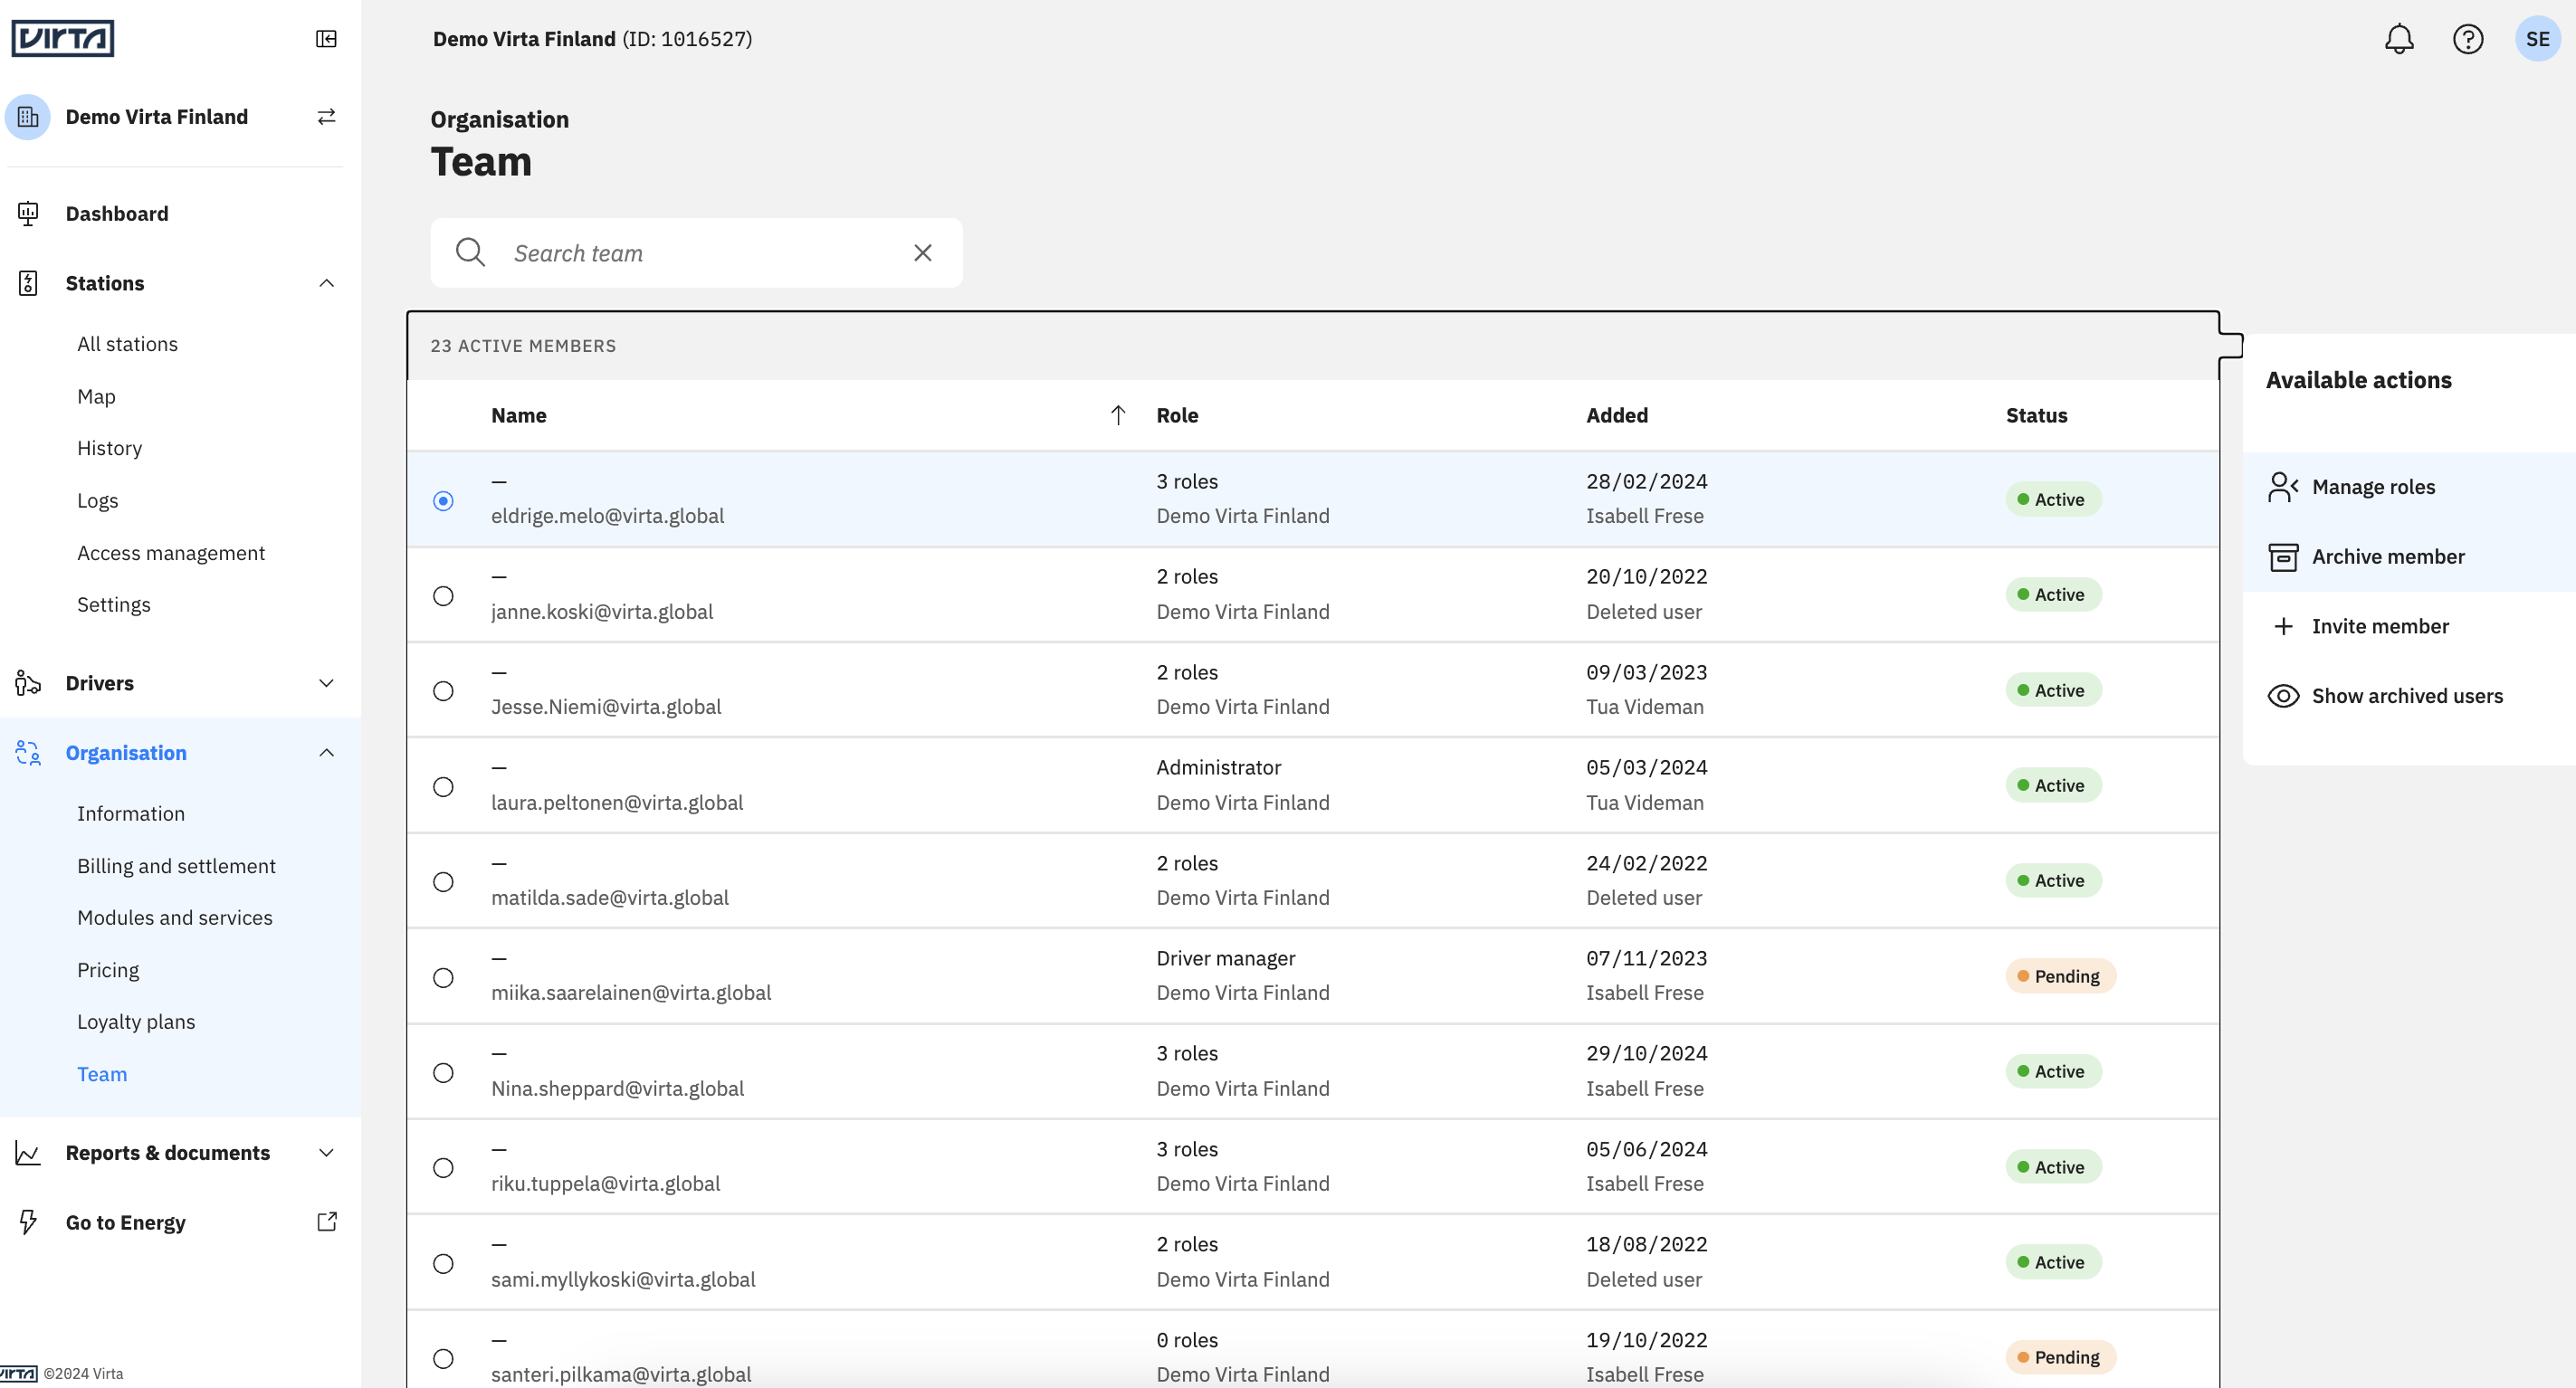Viewport: 2576px width, 1388px height.
Task: Open Billing and settlement
Action: click(x=176, y=866)
